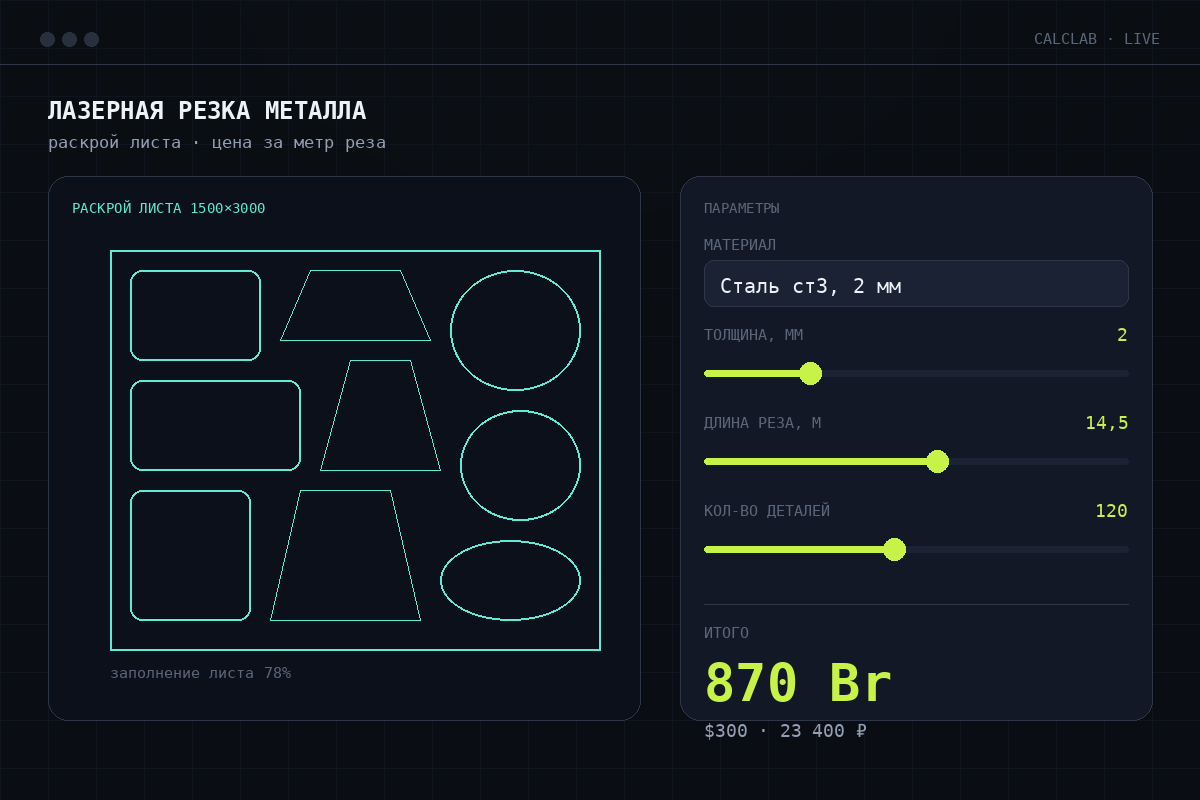Image resolution: width=1200 pixels, height=800 pixels.
Task: Click the $300 · 23 400 ₽ conversion line
Action: [785, 731]
